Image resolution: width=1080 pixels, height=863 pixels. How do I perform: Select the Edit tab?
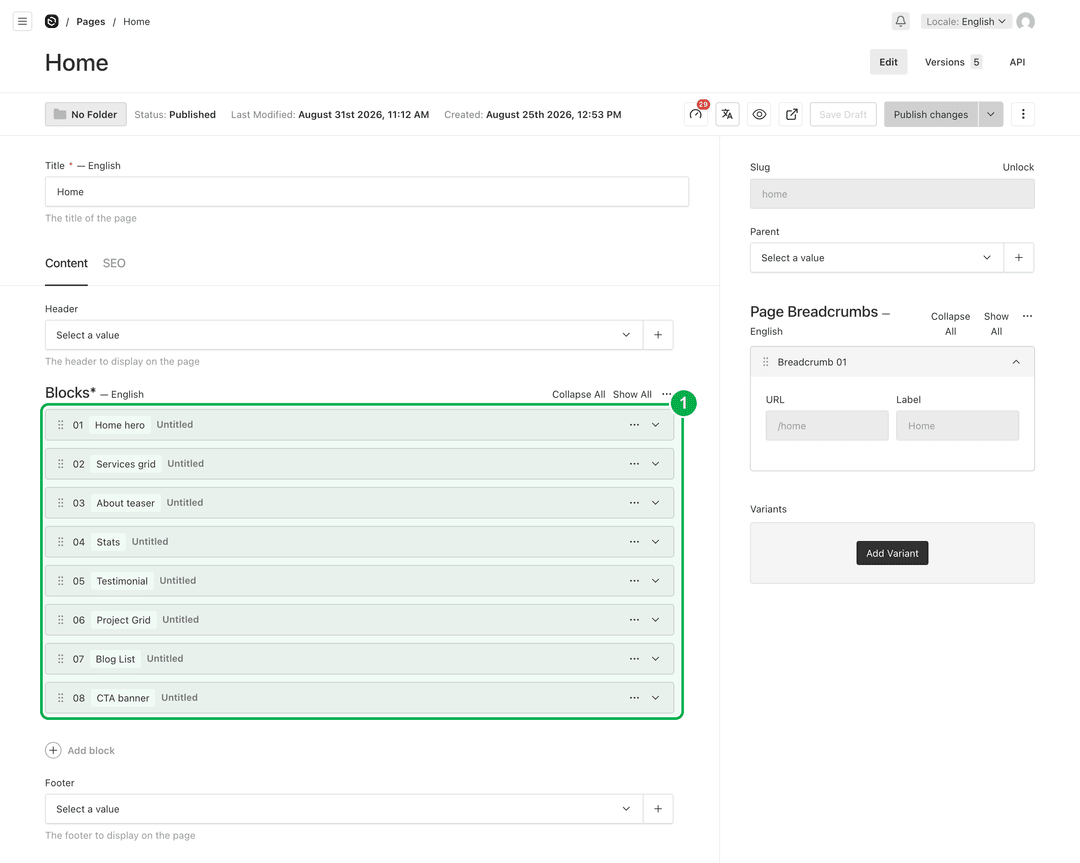(x=889, y=62)
